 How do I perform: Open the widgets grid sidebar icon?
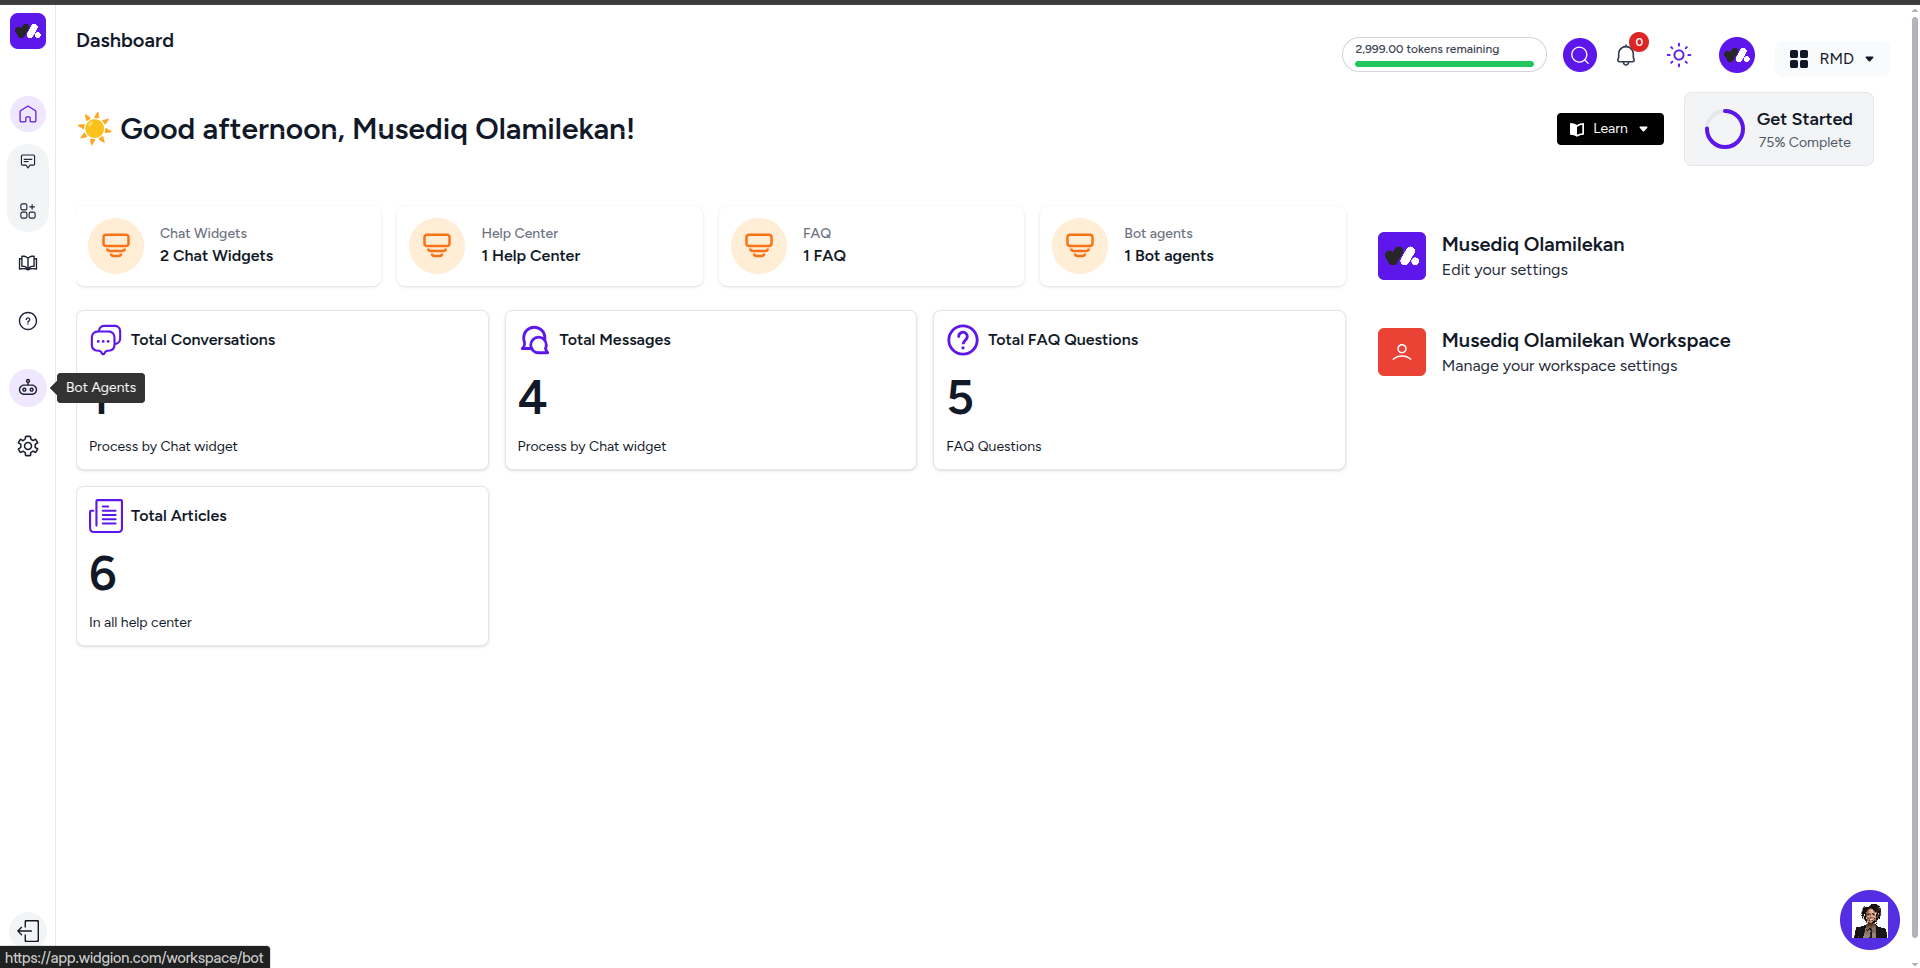click(28, 211)
